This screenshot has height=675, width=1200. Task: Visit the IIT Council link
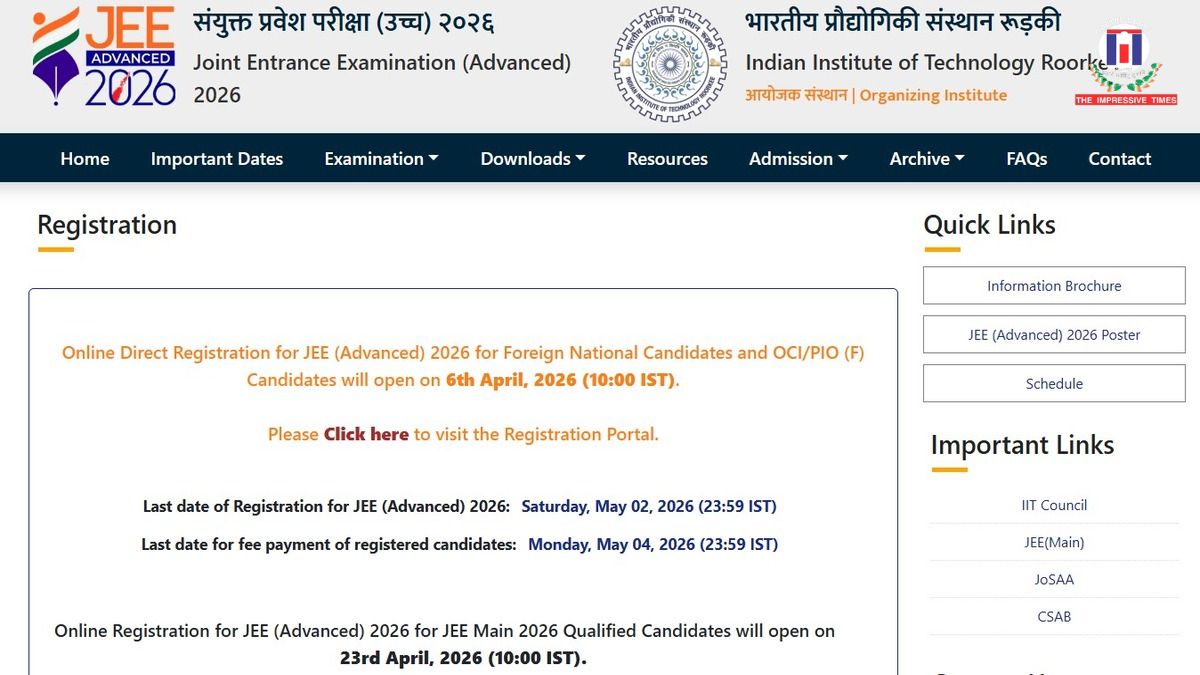(1054, 505)
